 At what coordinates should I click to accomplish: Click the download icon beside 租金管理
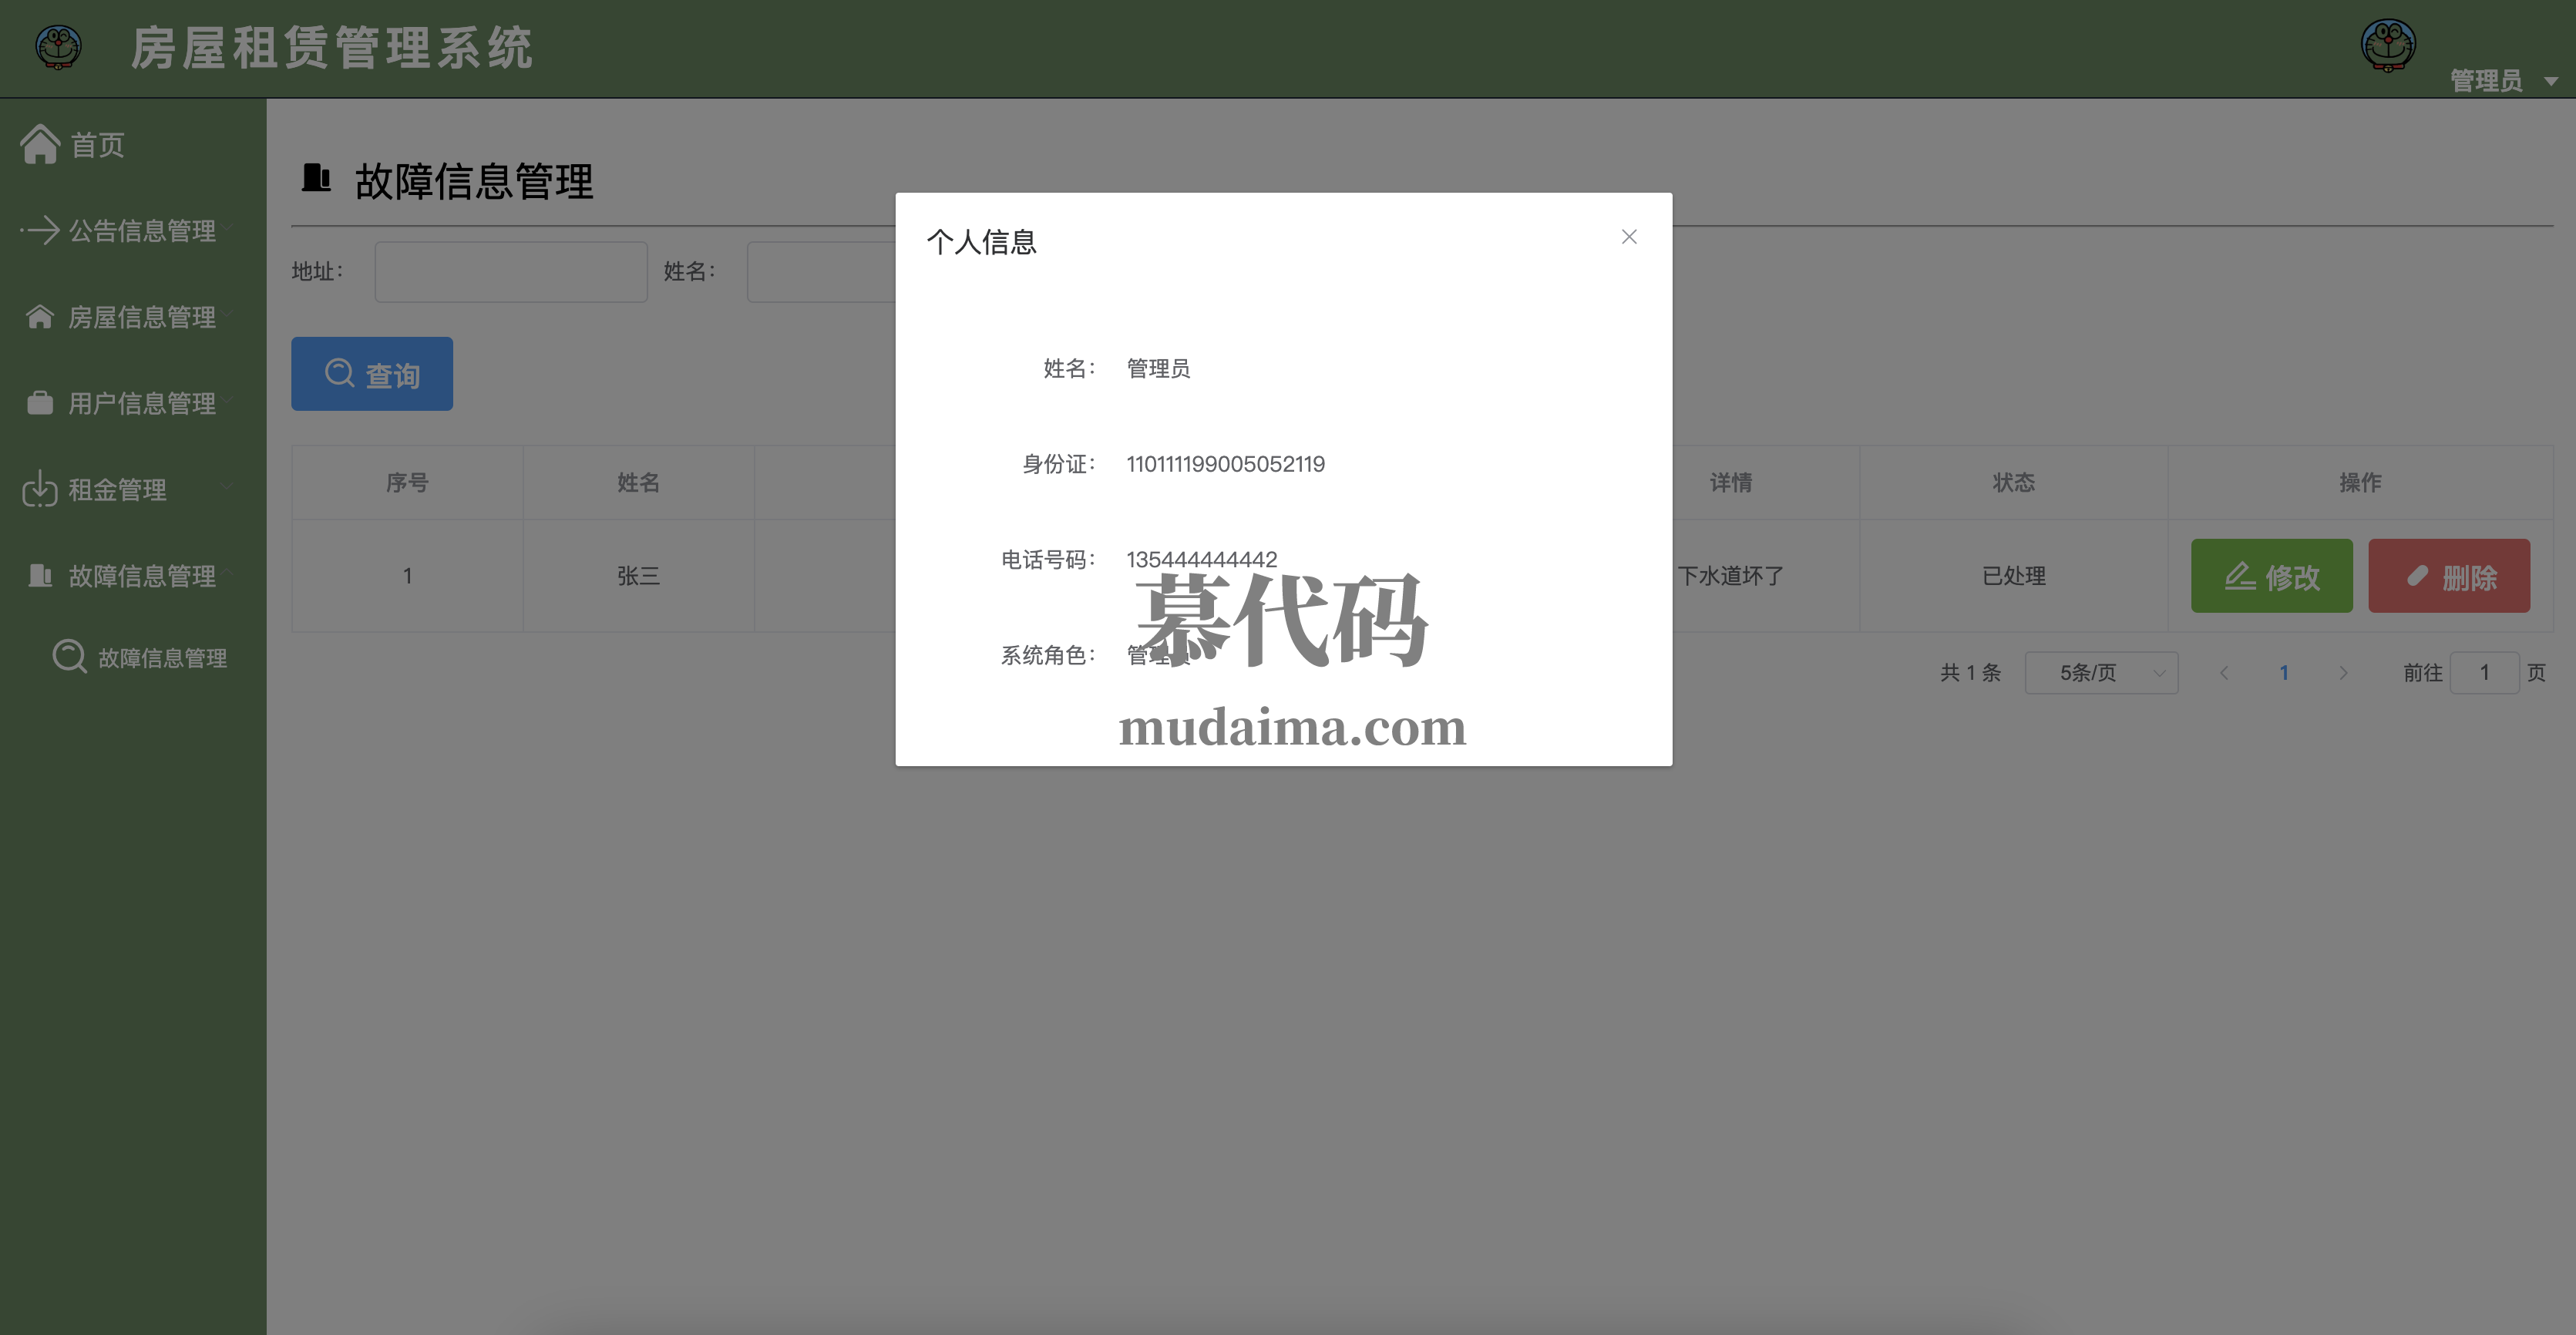pos(40,489)
